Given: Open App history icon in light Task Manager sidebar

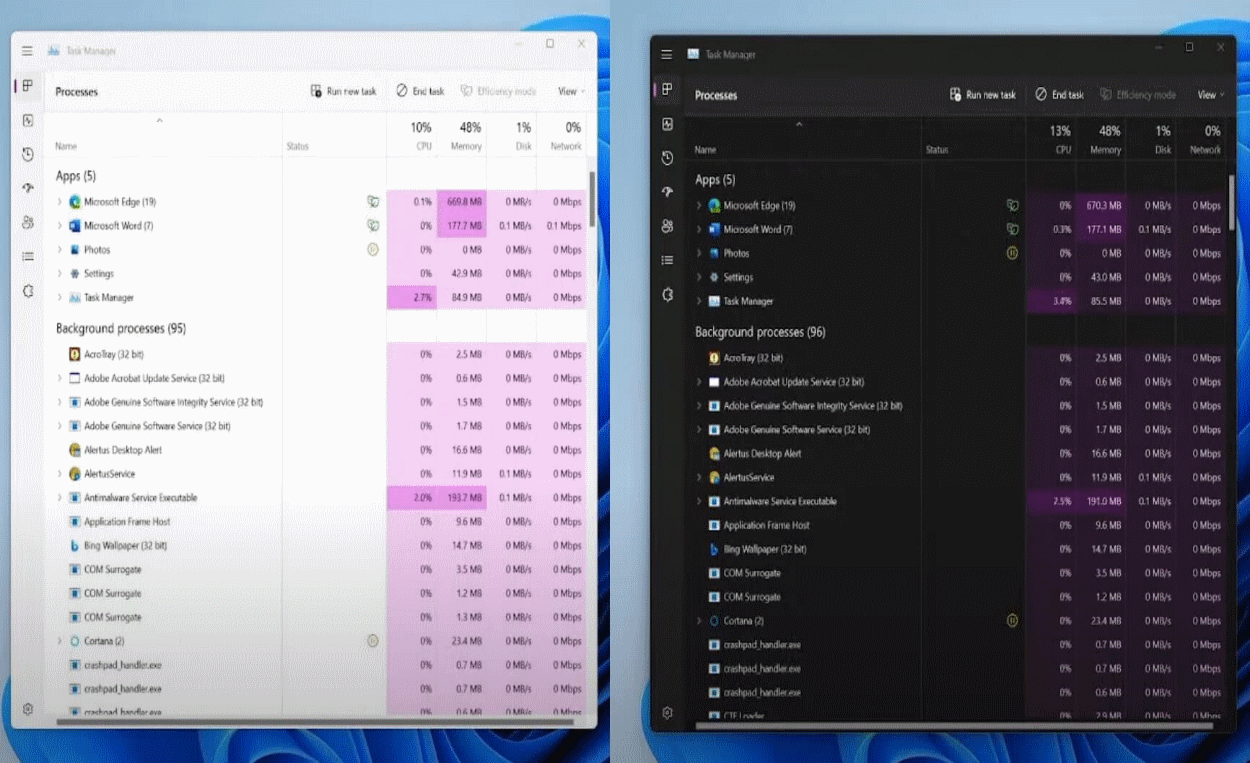Looking at the screenshot, I should (x=28, y=154).
